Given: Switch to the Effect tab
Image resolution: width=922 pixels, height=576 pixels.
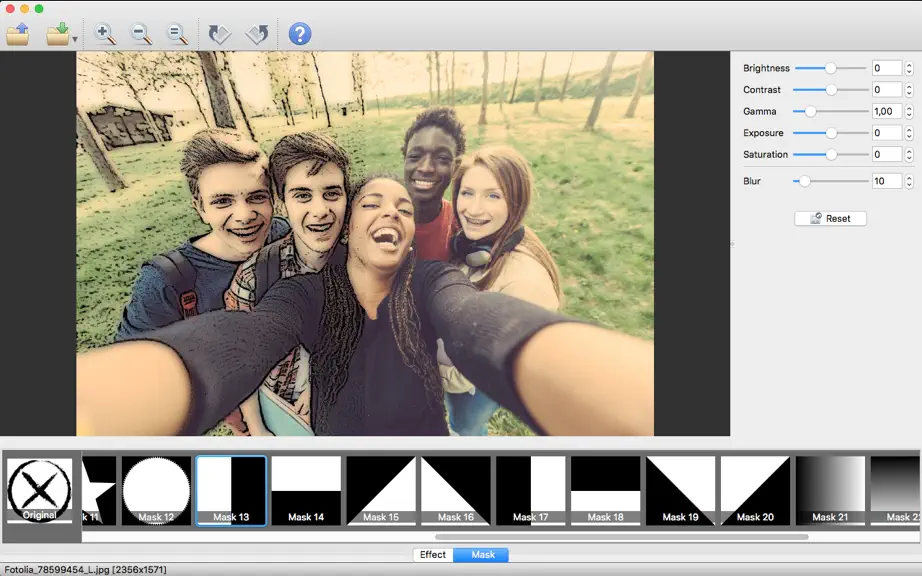Looking at the screenshot, I should [x=433, y=554].
